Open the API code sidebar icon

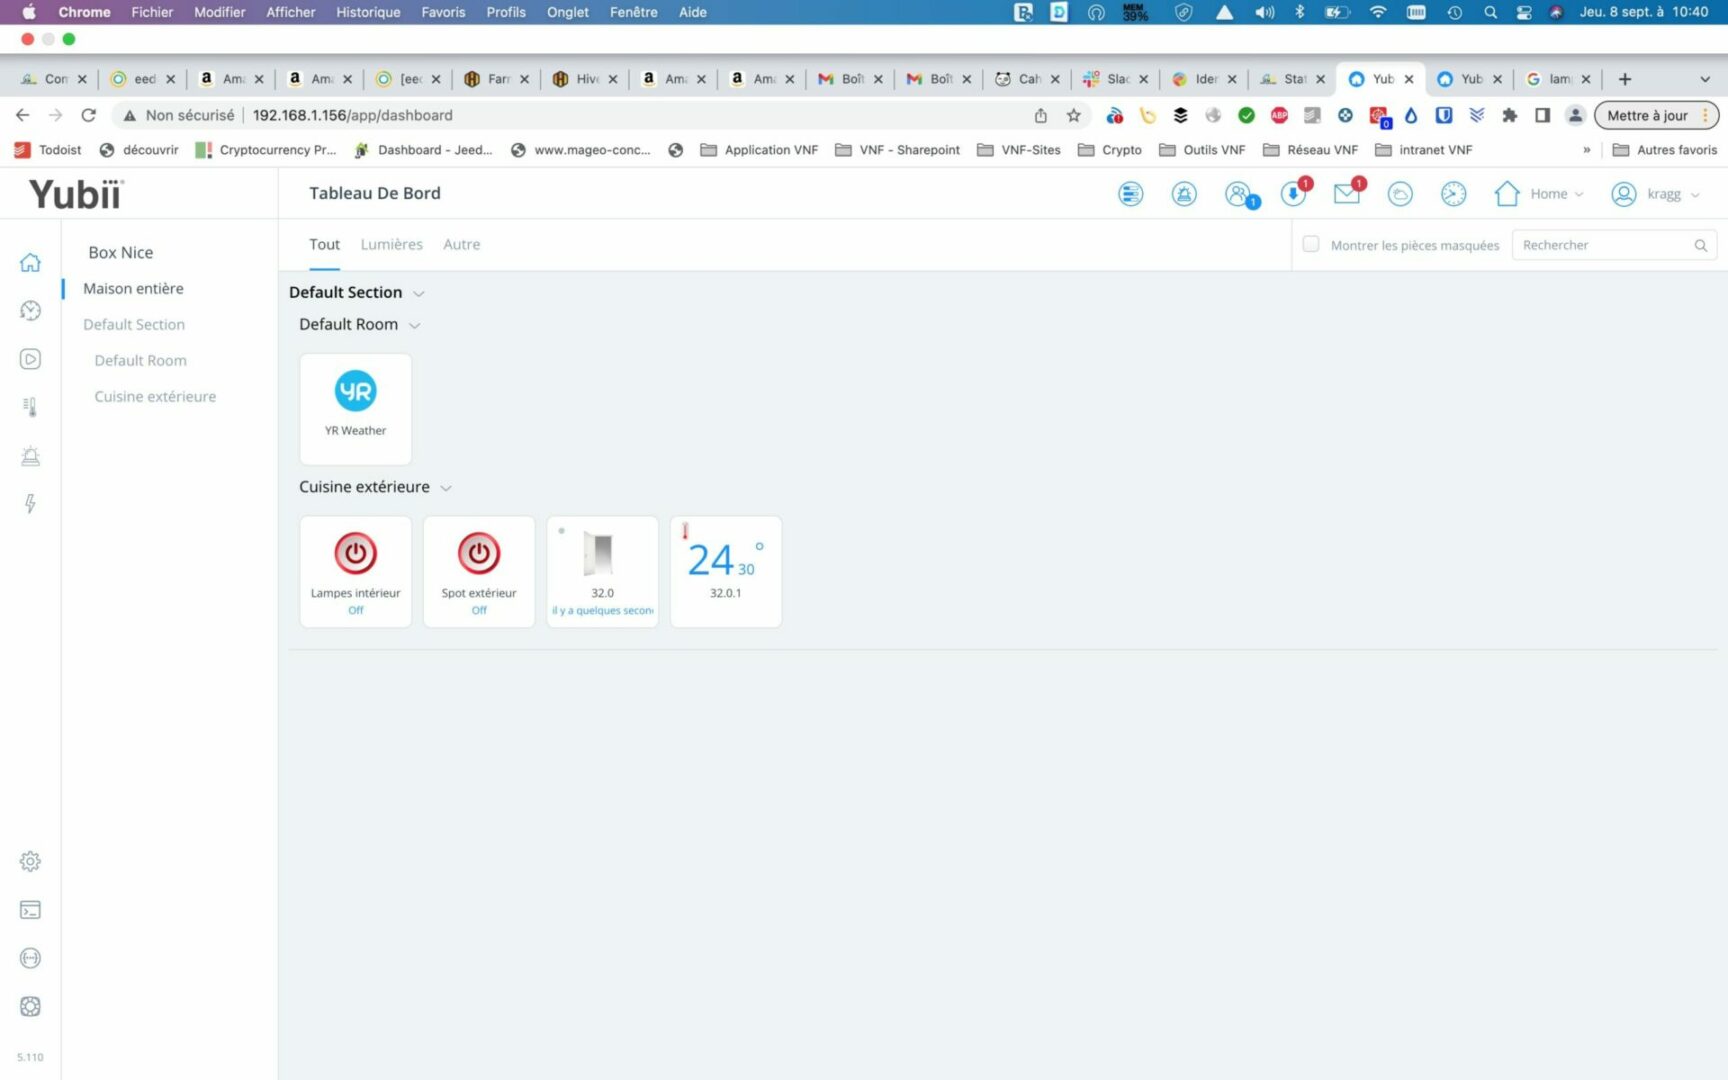tap(30, 958)
